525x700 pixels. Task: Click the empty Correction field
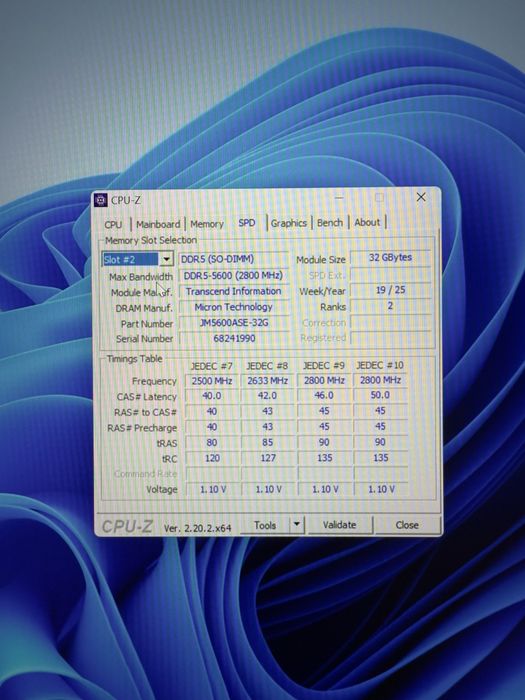tap(391, 322)
